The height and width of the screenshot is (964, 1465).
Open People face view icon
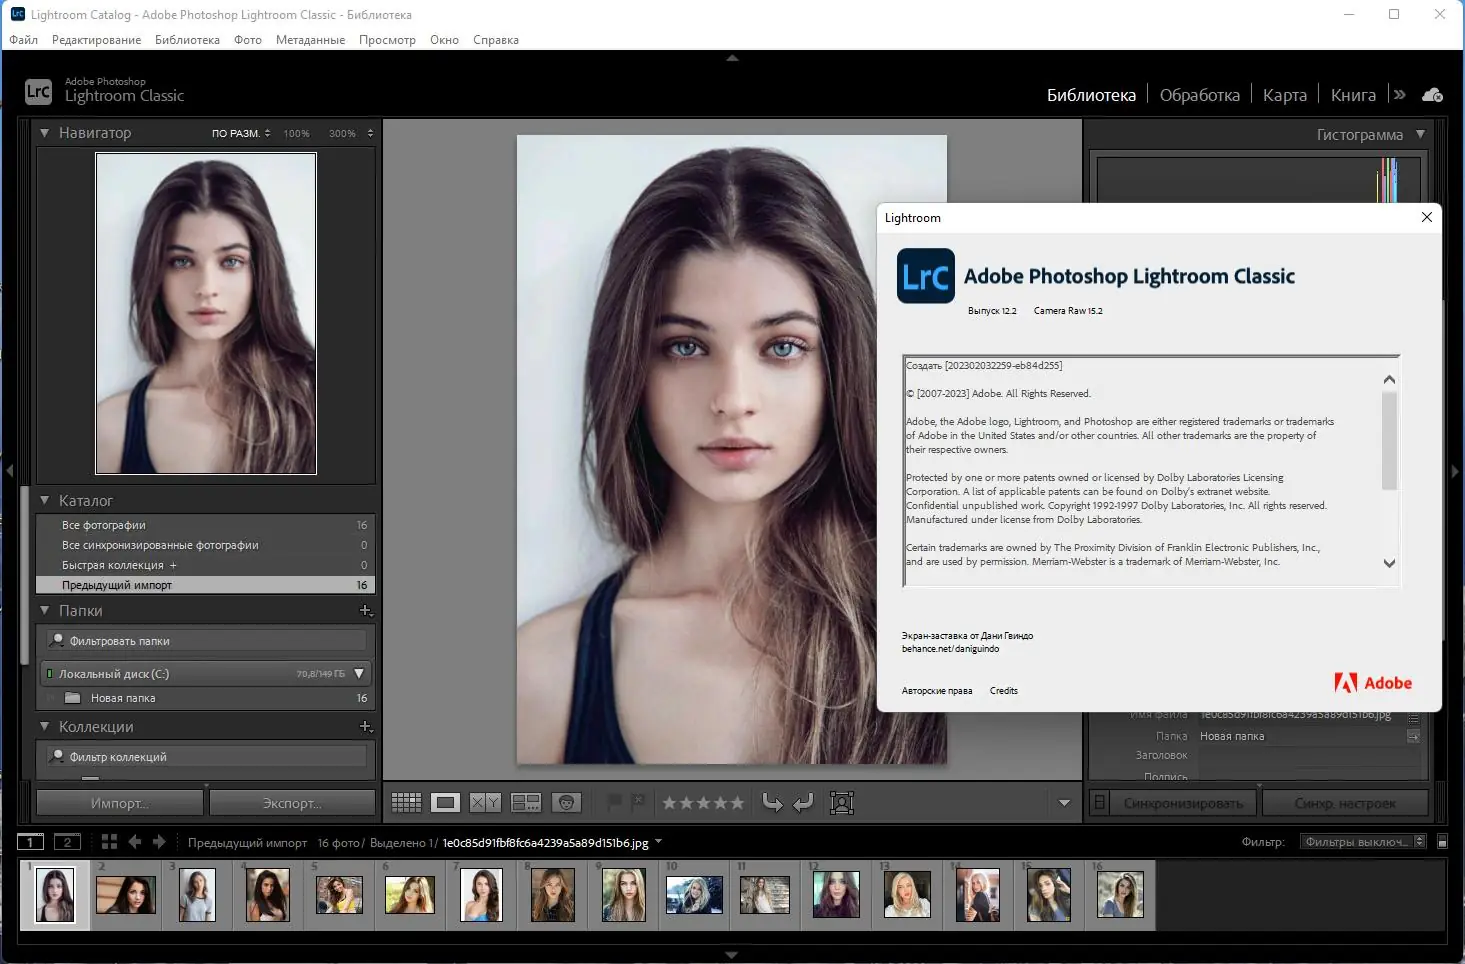click(x=566, y=802)
